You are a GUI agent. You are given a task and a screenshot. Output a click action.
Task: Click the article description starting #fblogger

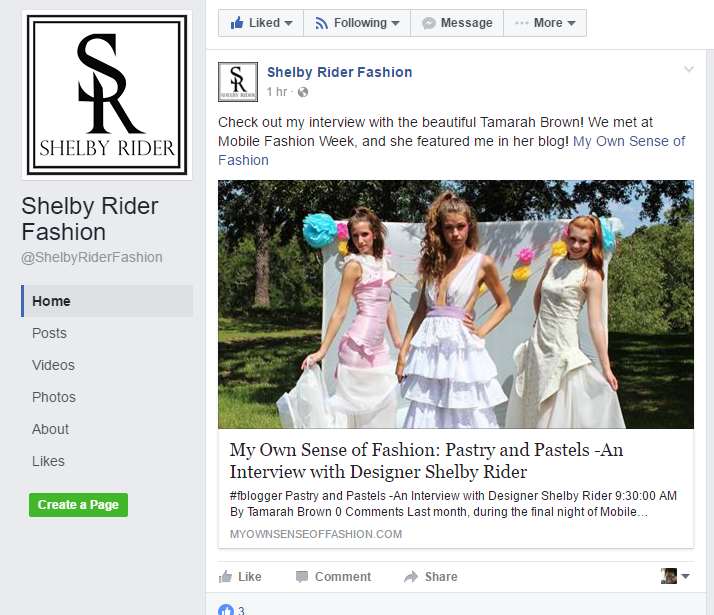click(453, 503)
